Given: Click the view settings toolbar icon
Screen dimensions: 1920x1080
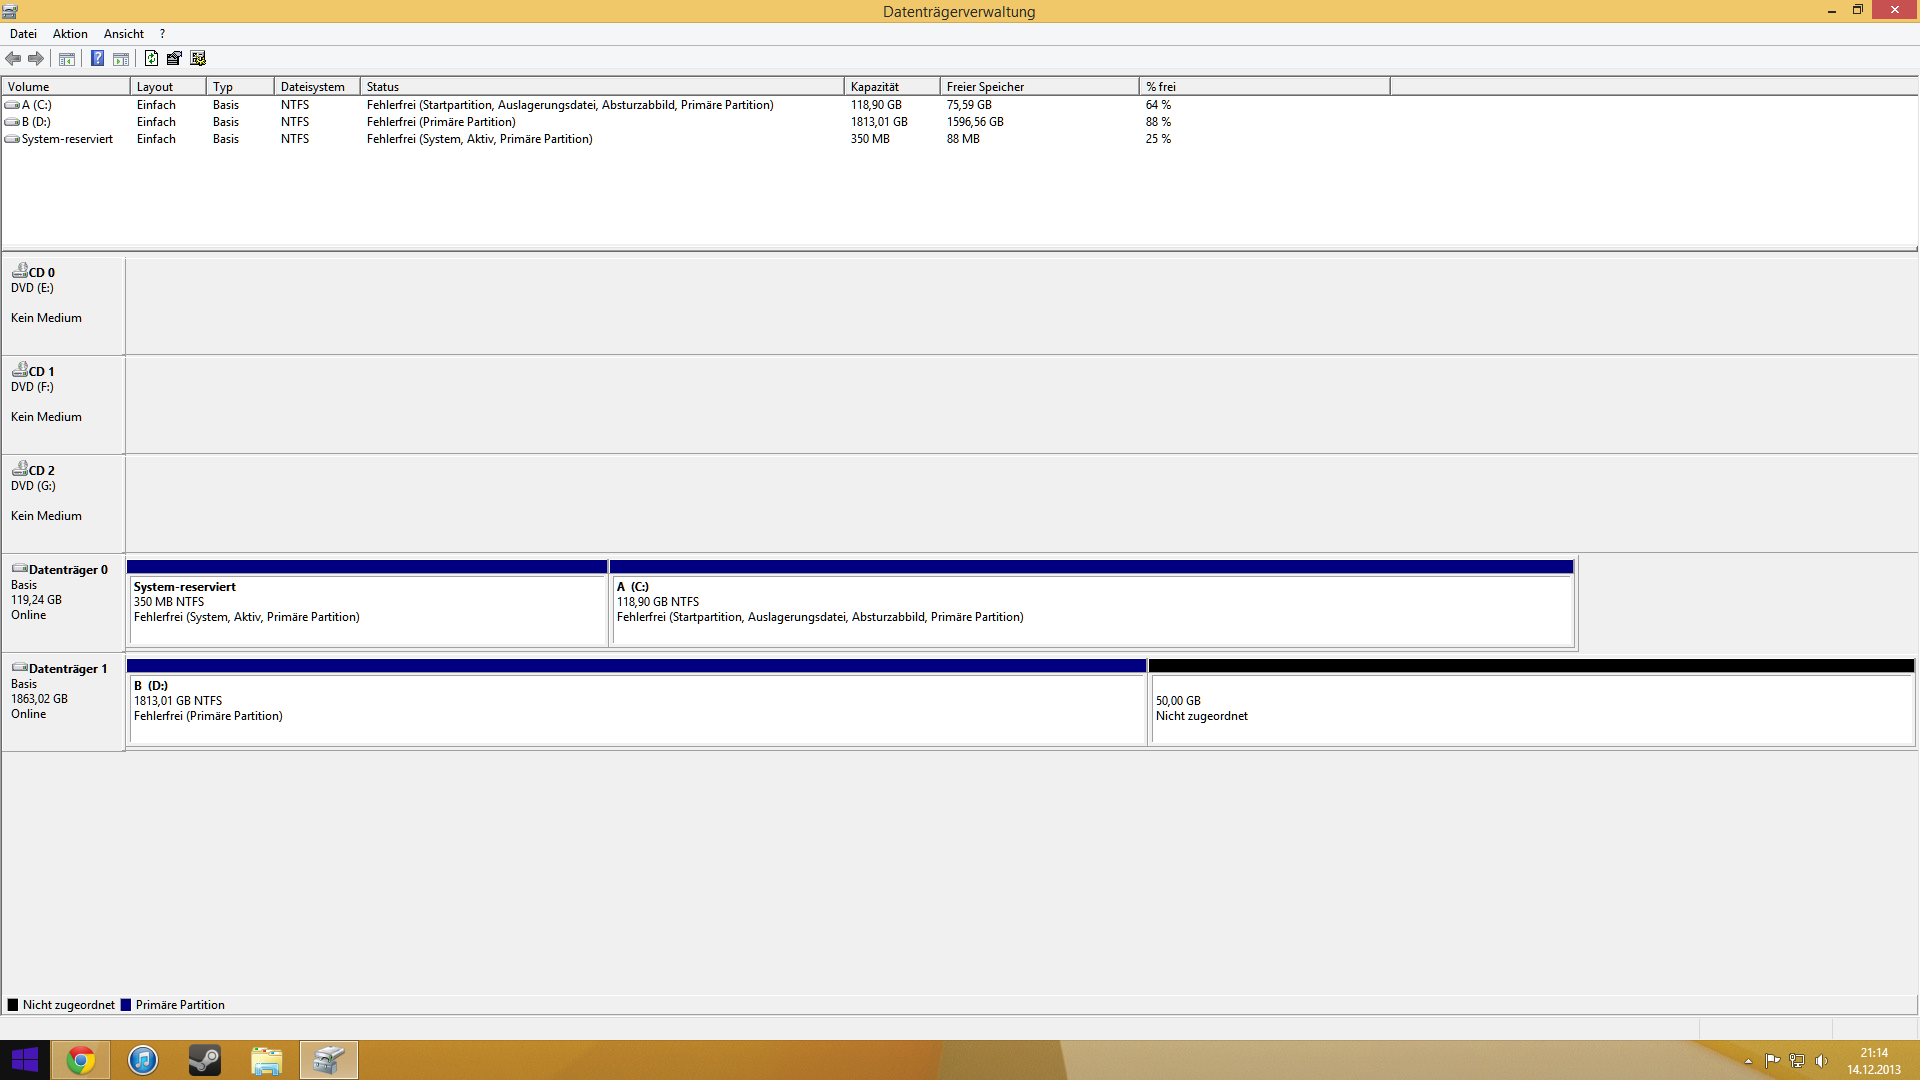Looking at the screenshot, I should click(198, 58).
